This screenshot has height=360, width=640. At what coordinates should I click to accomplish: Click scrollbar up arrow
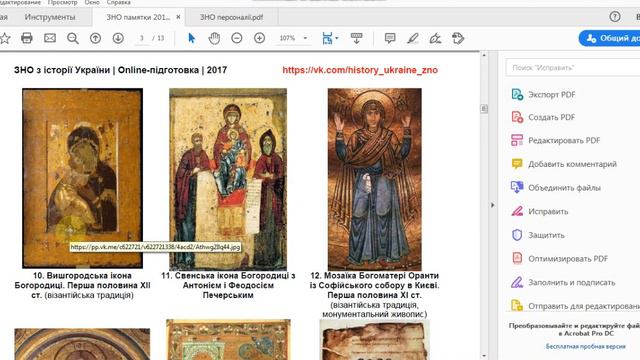click(484, 55)
